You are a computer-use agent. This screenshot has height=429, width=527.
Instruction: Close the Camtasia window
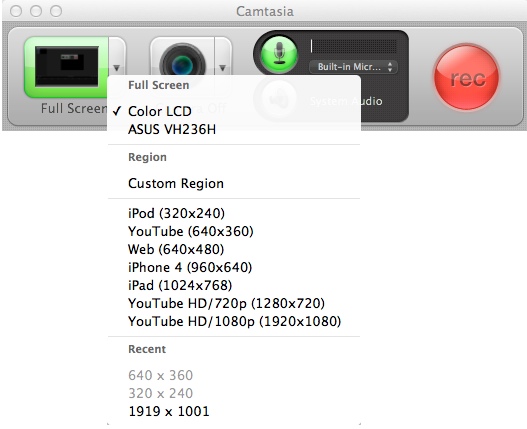tap(16, 11)
